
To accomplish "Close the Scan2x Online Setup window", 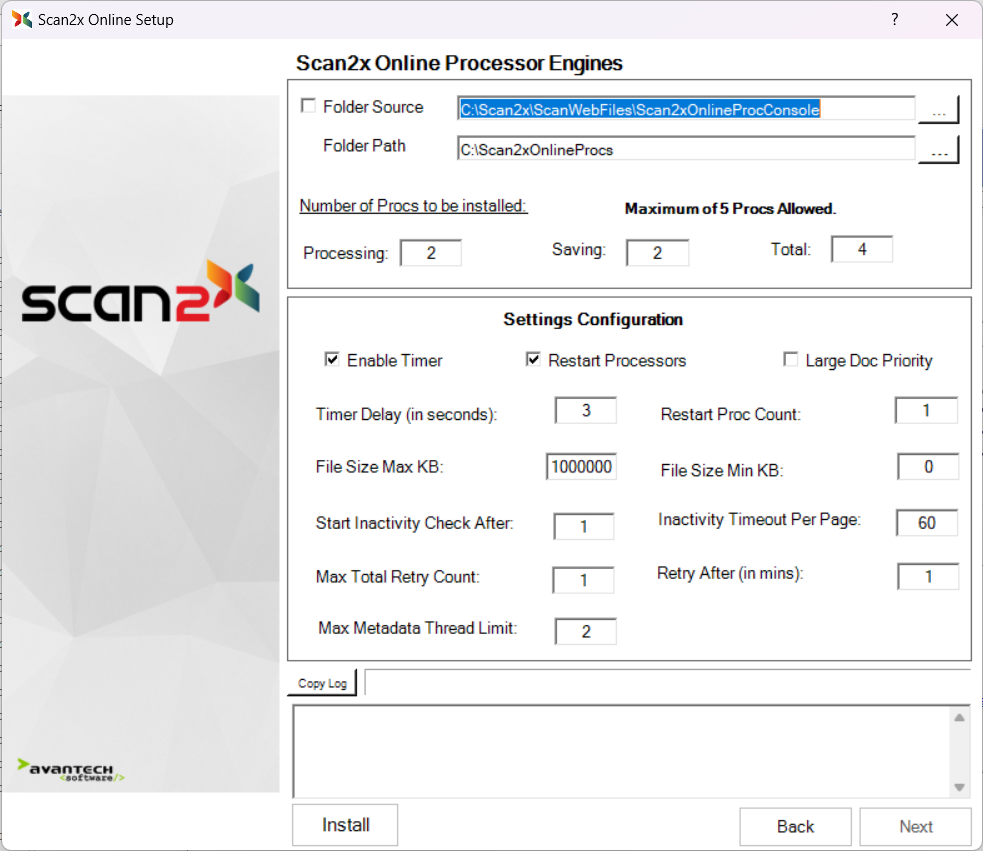I will point(950,19).
